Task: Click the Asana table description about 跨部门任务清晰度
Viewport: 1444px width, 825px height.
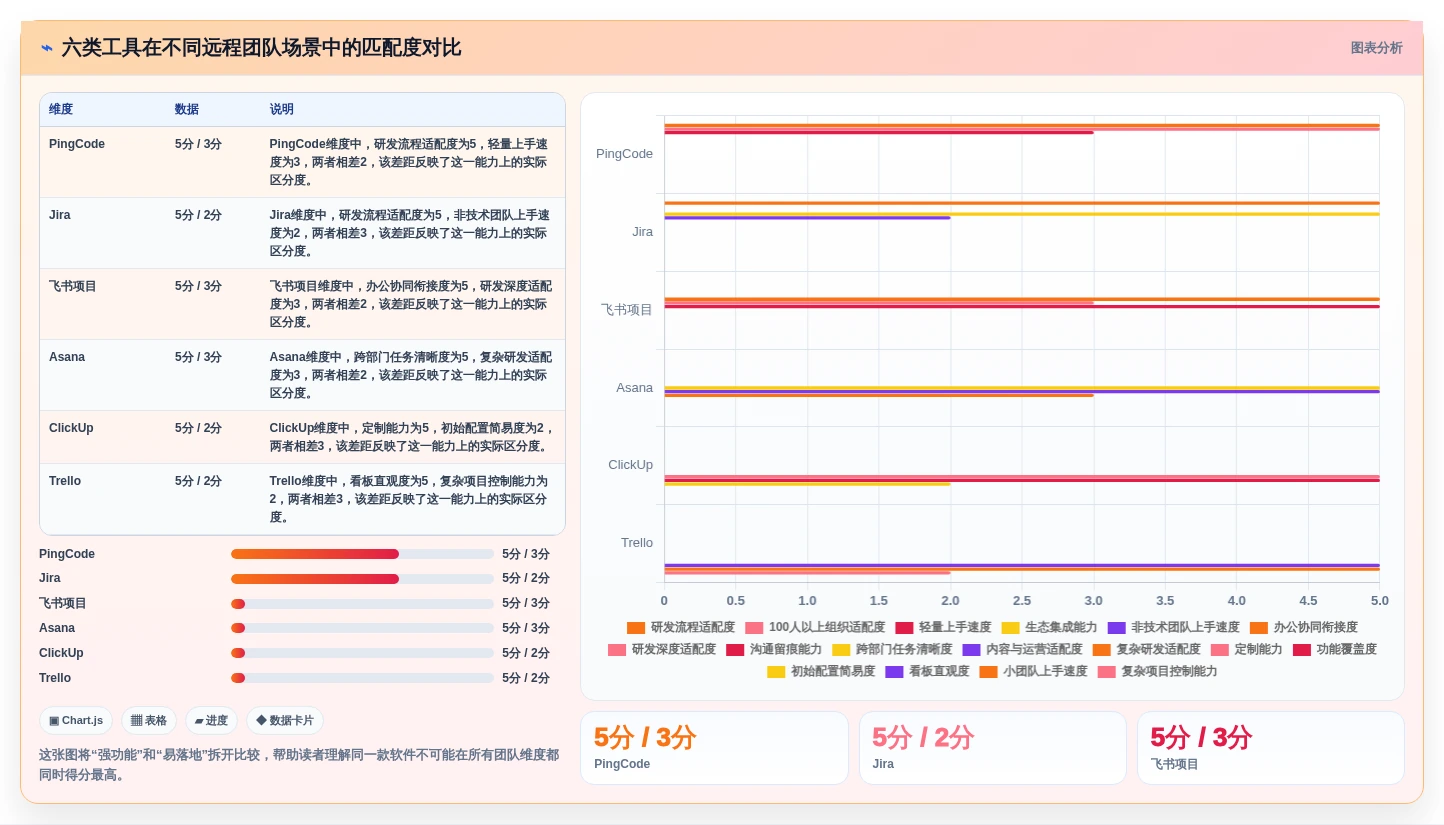Action: click(410, 375)
